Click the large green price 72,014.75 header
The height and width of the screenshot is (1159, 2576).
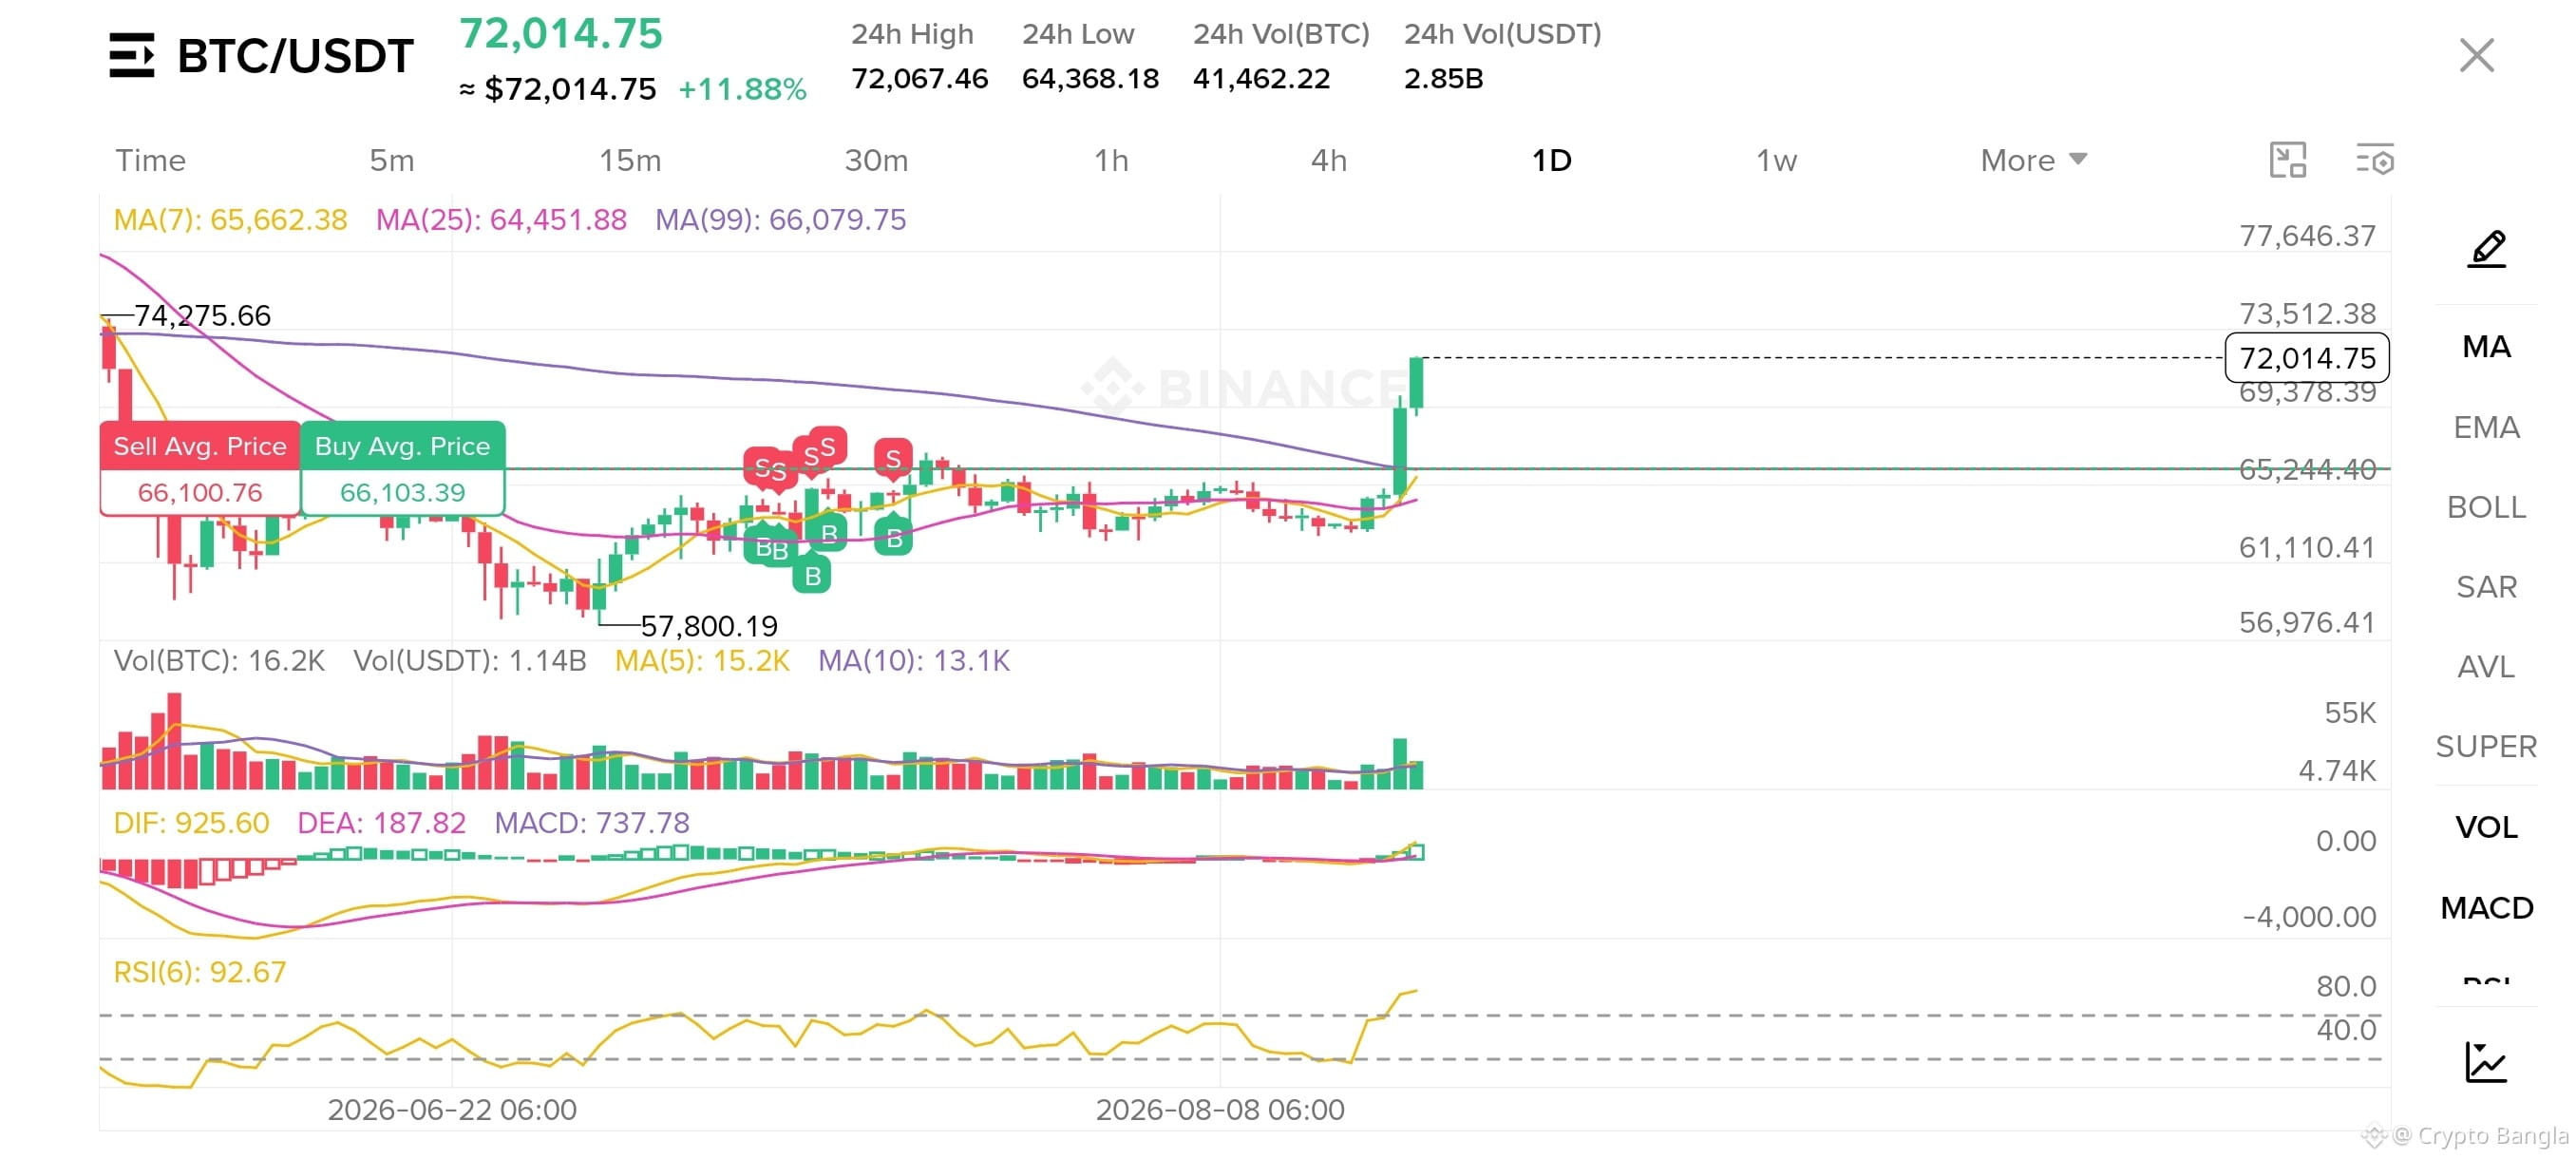click(560, 34)
